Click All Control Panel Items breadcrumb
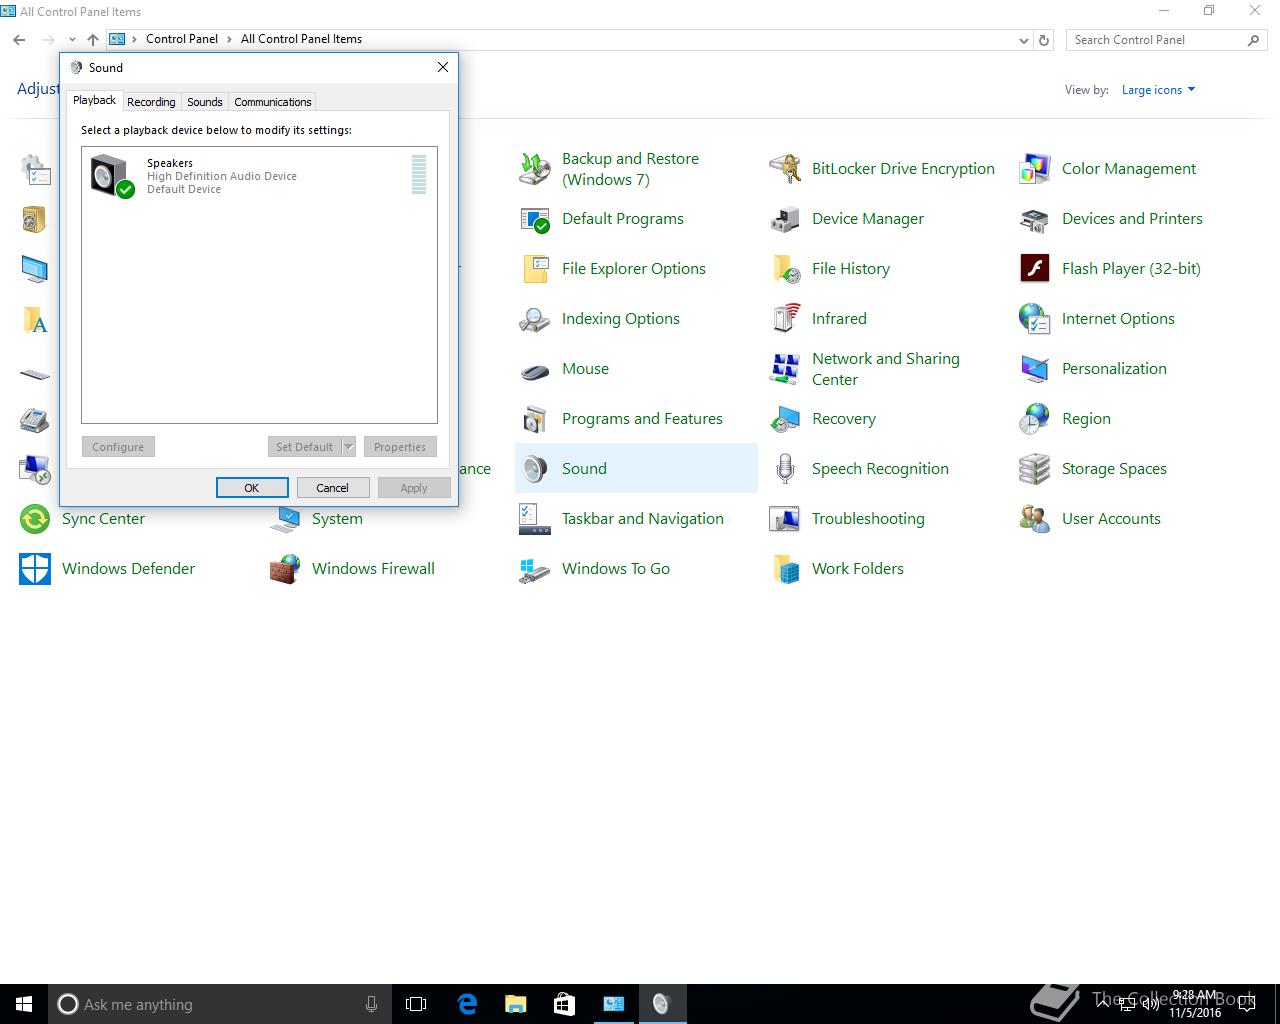 [301, 39]
